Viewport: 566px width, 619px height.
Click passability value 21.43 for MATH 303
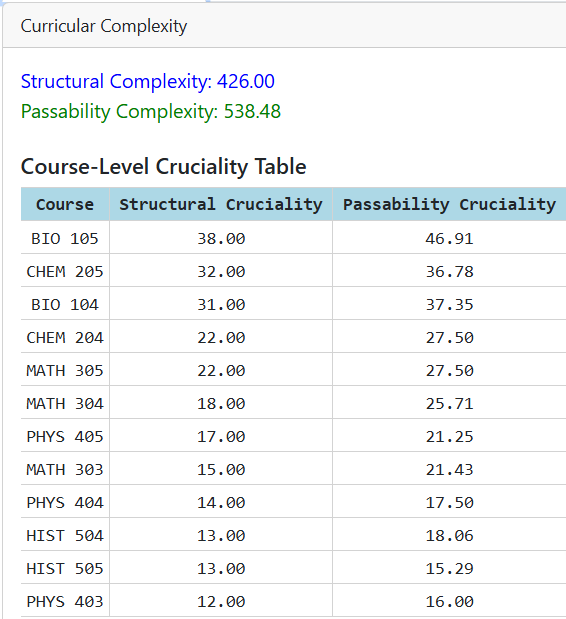[449, 470]
